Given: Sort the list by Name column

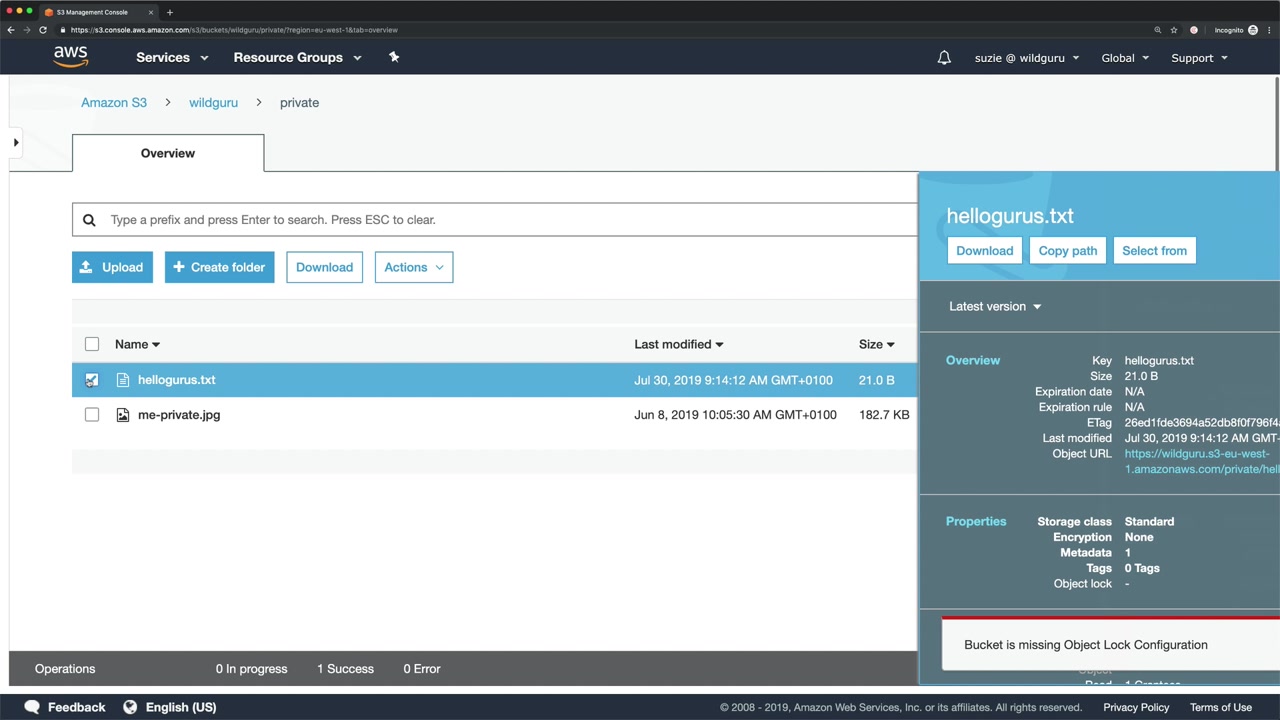Looking at the screenshot, I should coord(137,344).
